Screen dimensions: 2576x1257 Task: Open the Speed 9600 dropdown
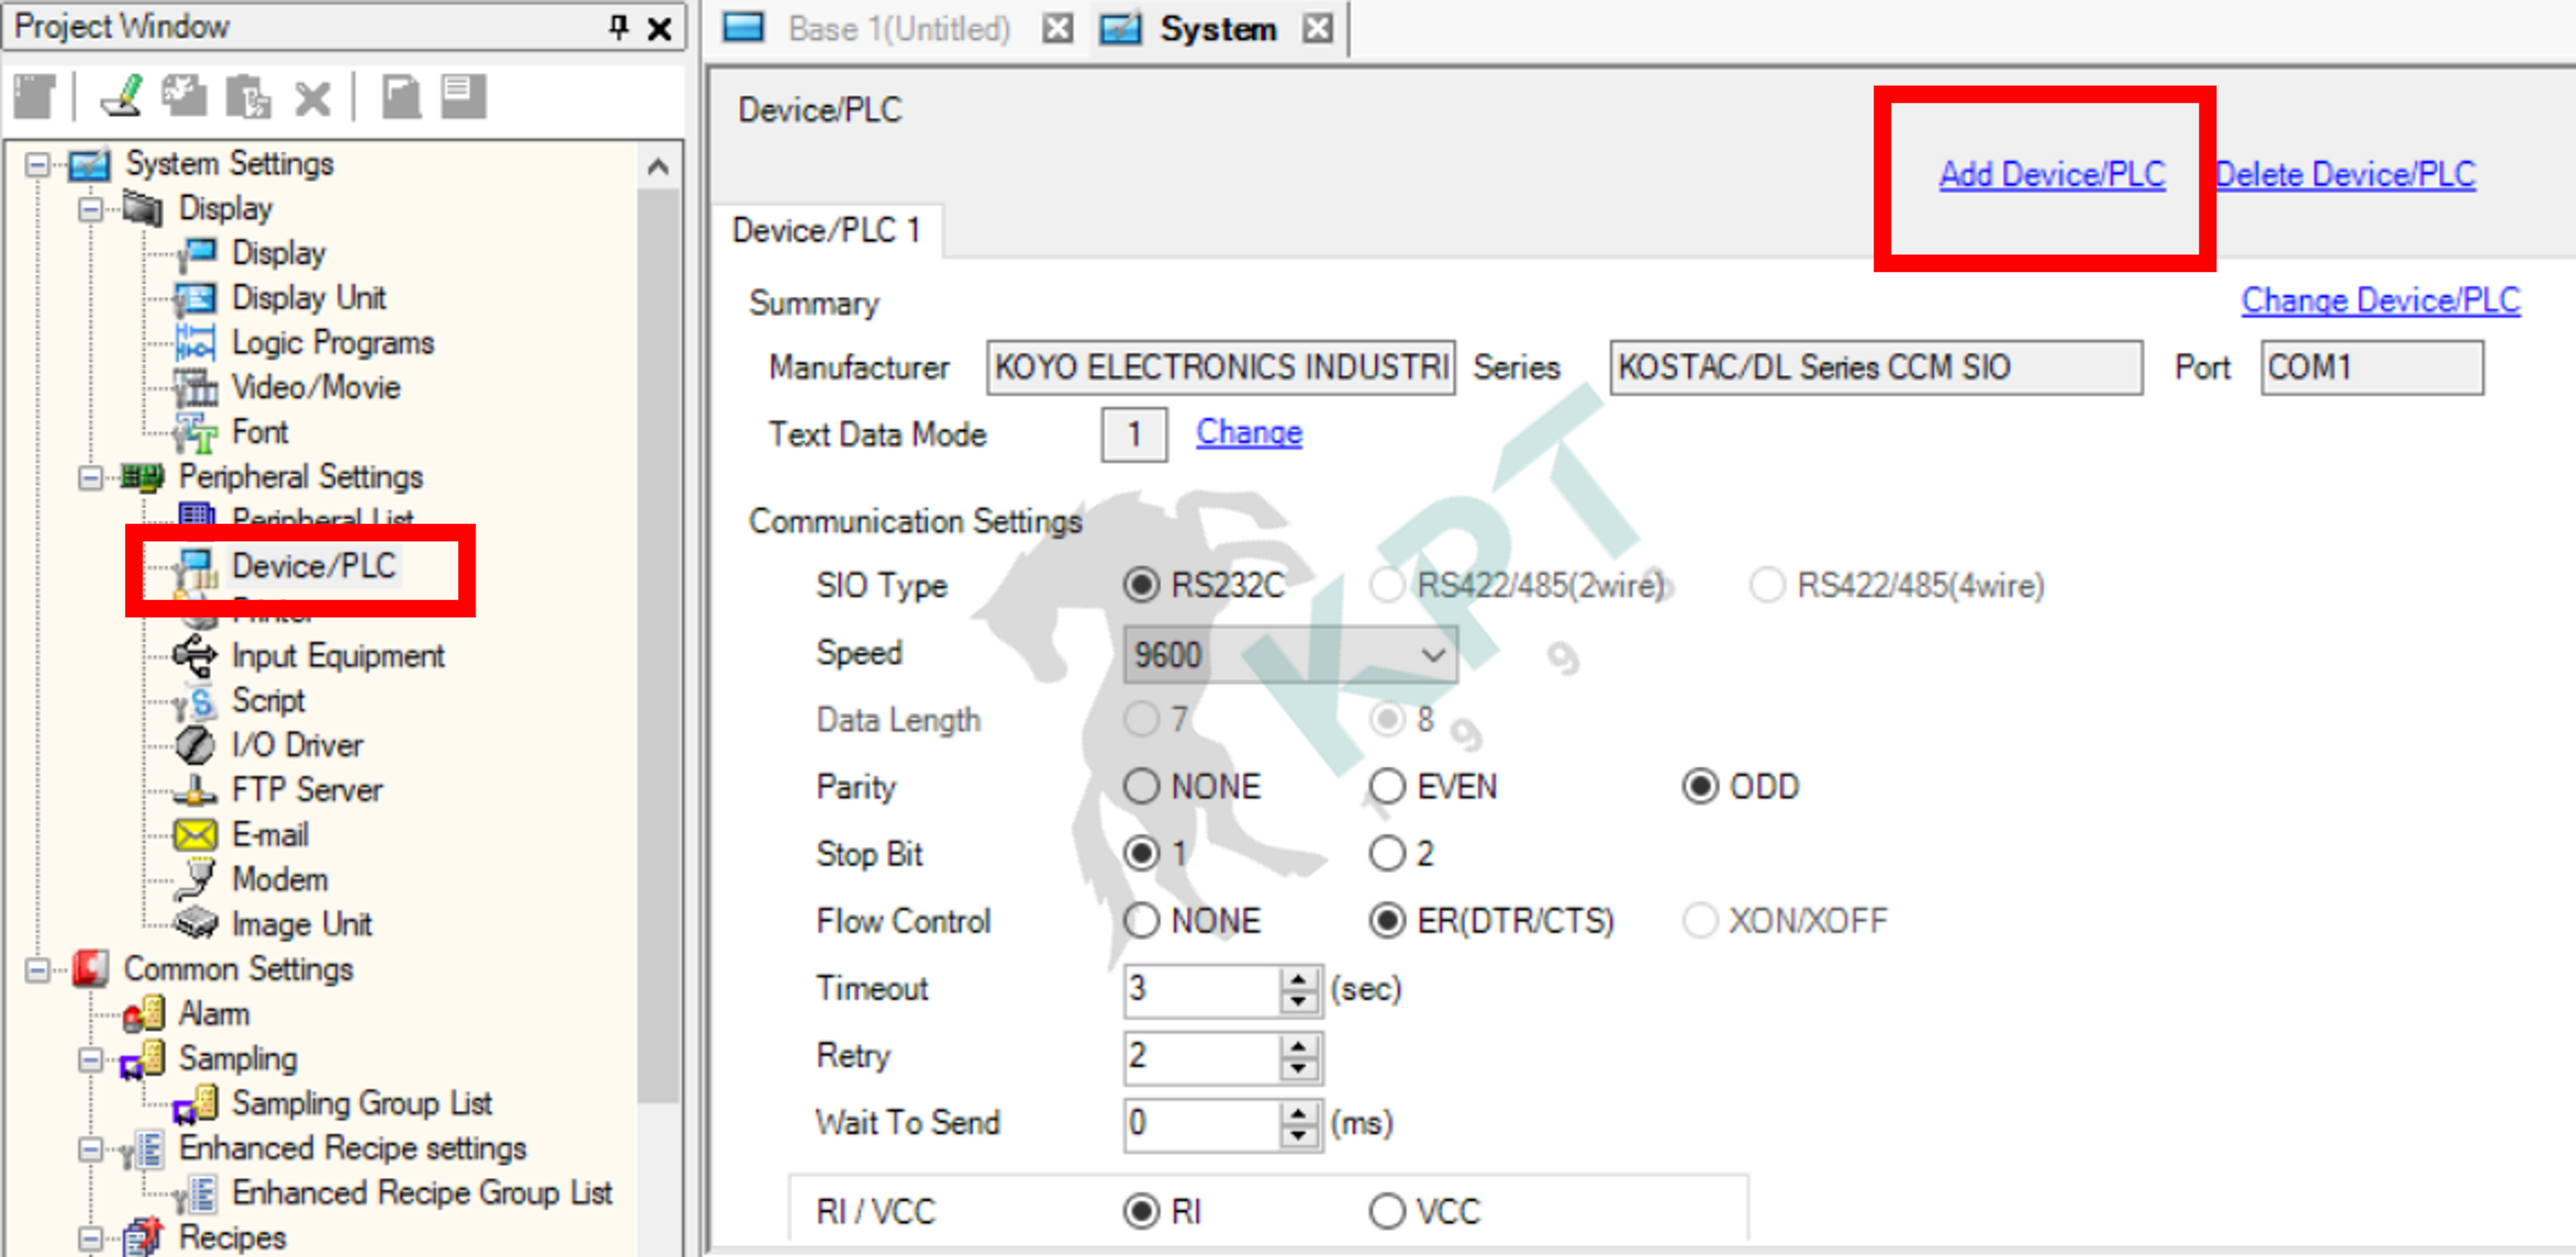coord(1290,656)
